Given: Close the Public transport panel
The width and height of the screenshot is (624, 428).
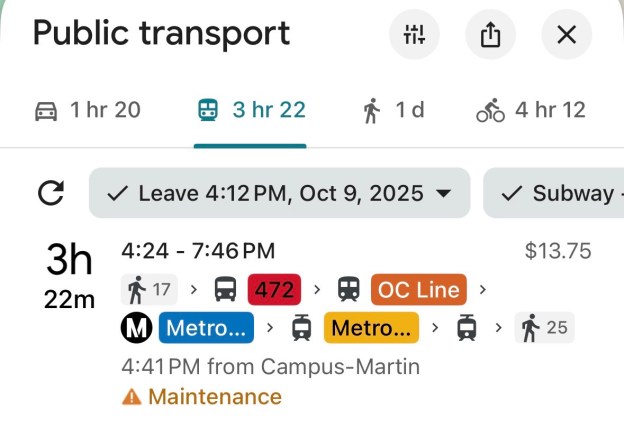Looking at the screenshot, I should point(566,36).
